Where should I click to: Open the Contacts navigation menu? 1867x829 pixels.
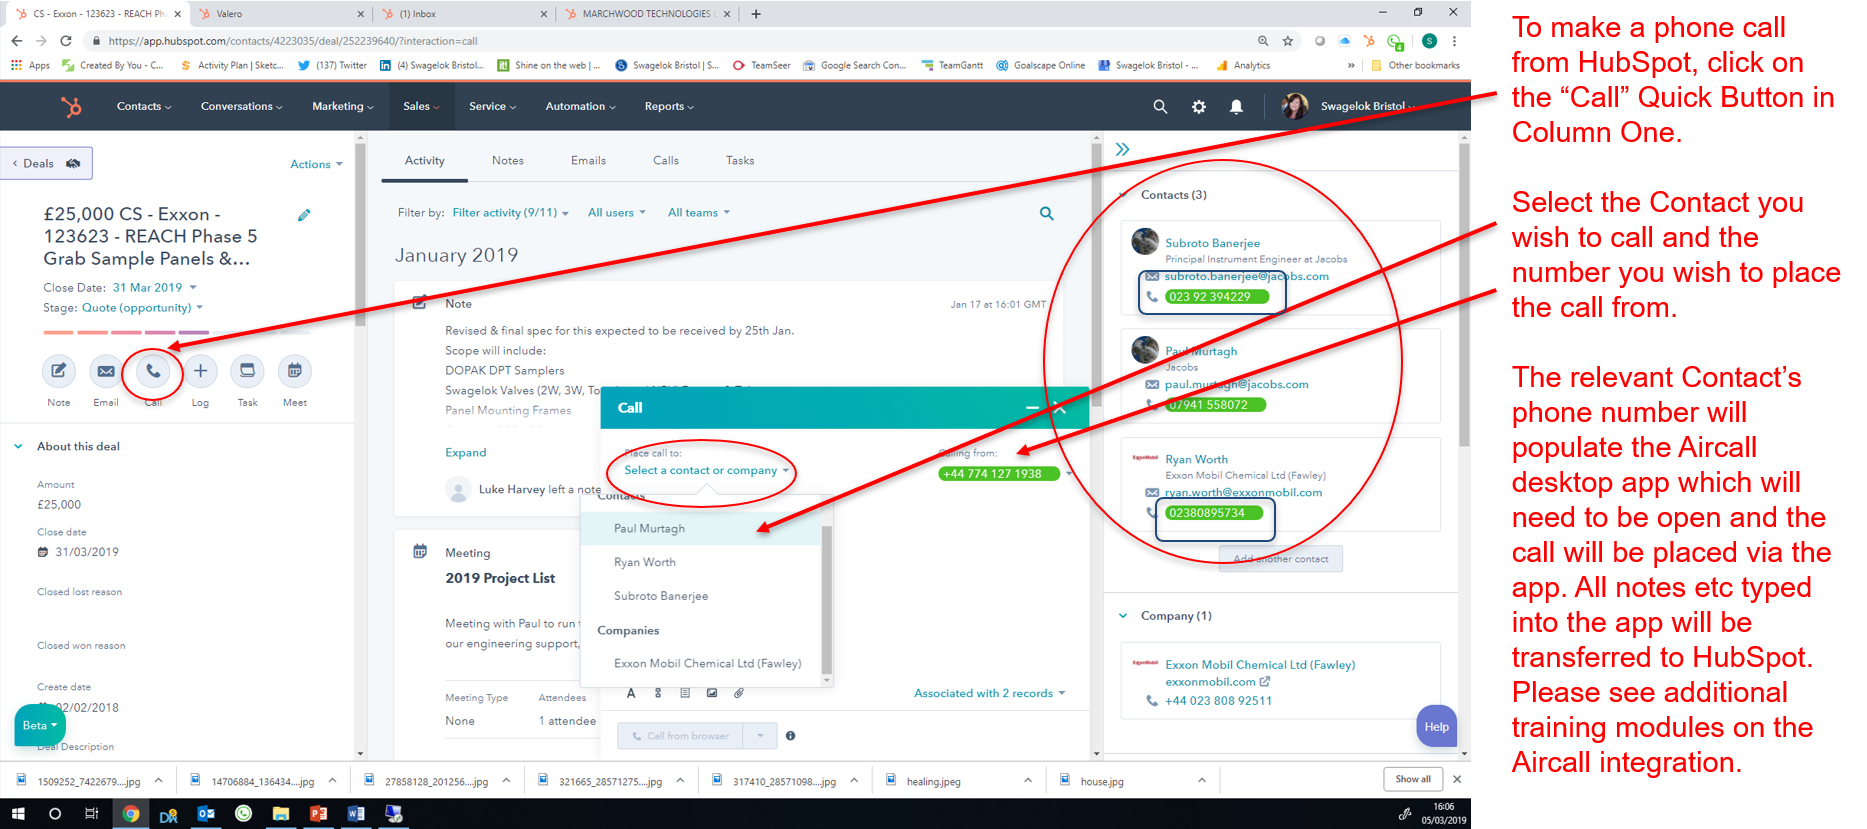pos(144,106)
